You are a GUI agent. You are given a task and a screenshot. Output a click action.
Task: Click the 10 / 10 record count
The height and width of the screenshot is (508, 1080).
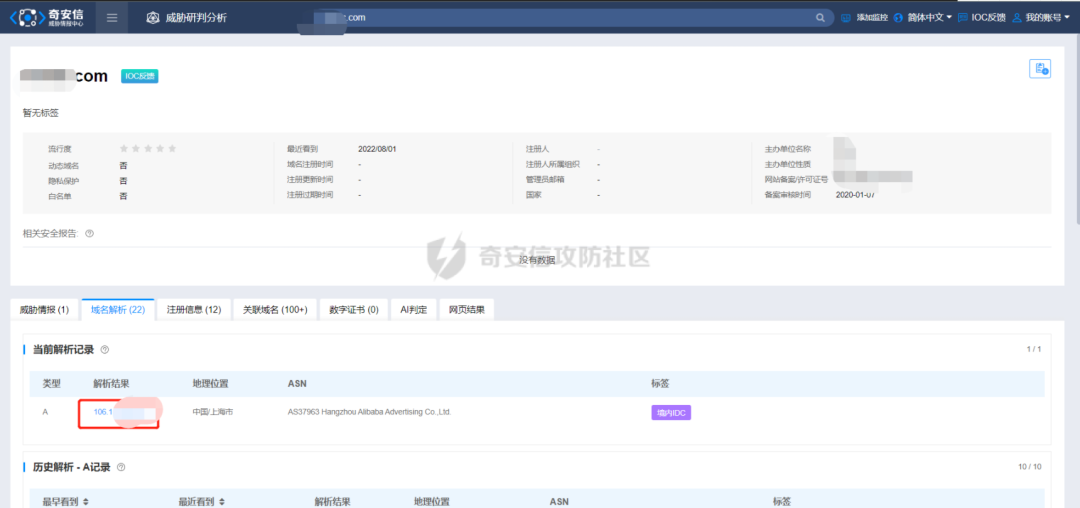[1030, 467]
